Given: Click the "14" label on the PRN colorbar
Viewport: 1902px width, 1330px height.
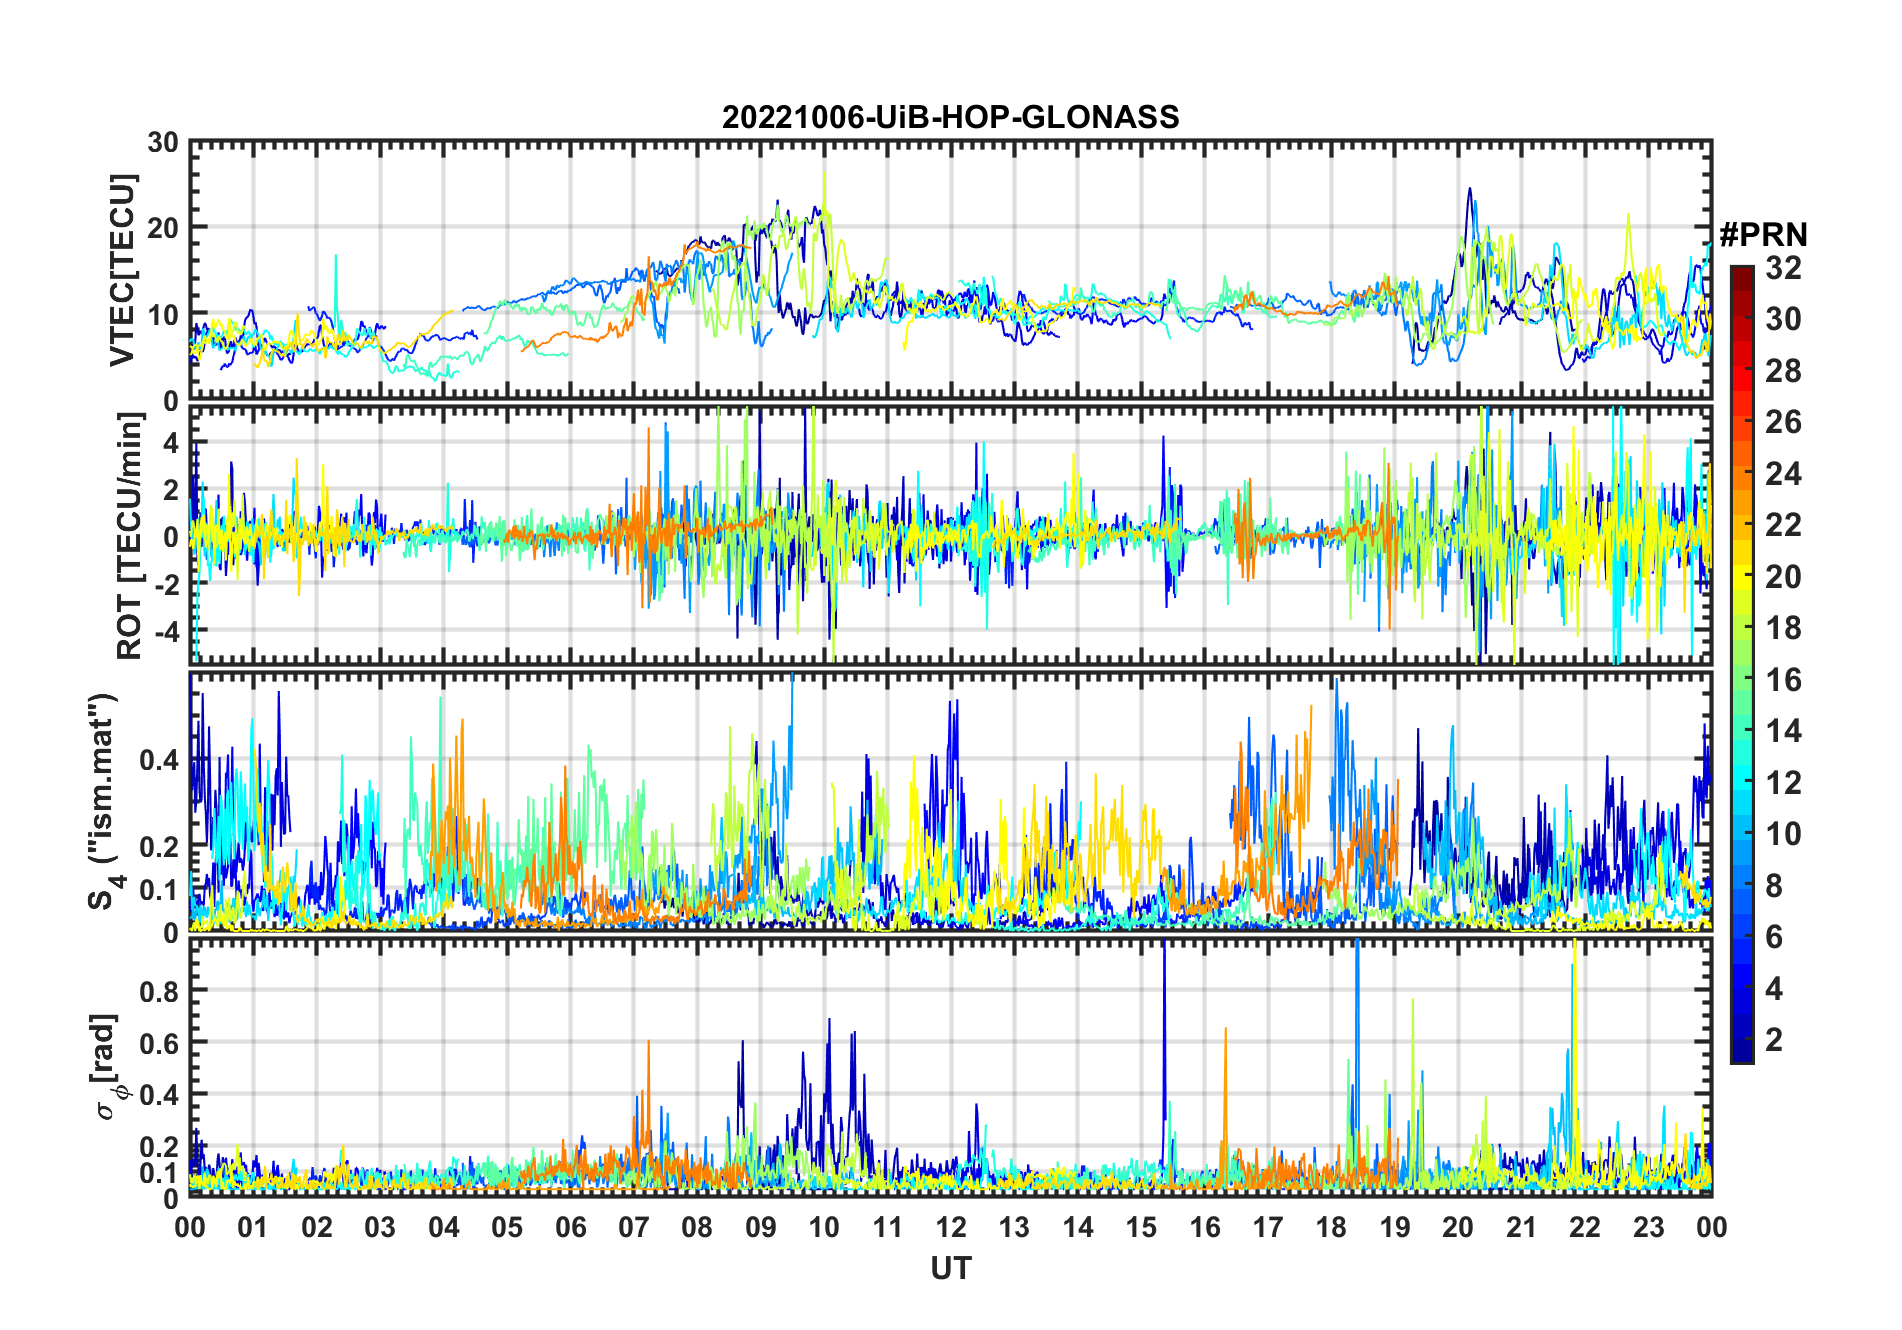Looking at the screenshot, I should tap(1783, 731).
